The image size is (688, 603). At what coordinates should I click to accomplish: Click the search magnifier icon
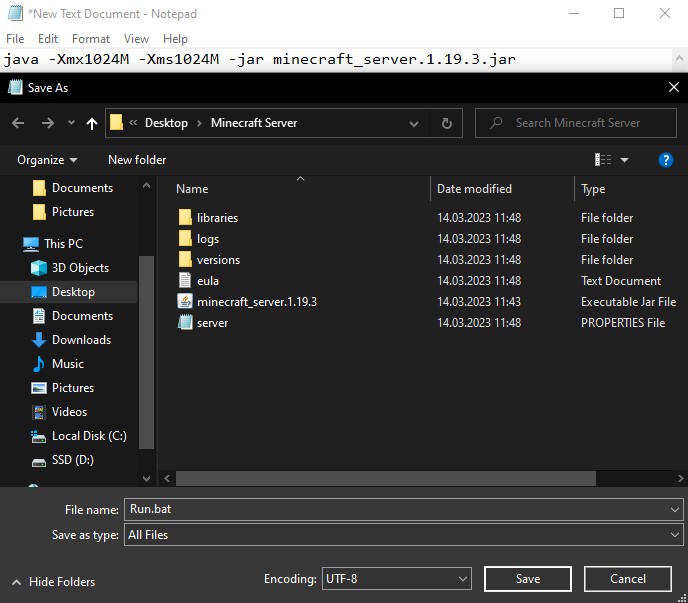pos(496,123)
